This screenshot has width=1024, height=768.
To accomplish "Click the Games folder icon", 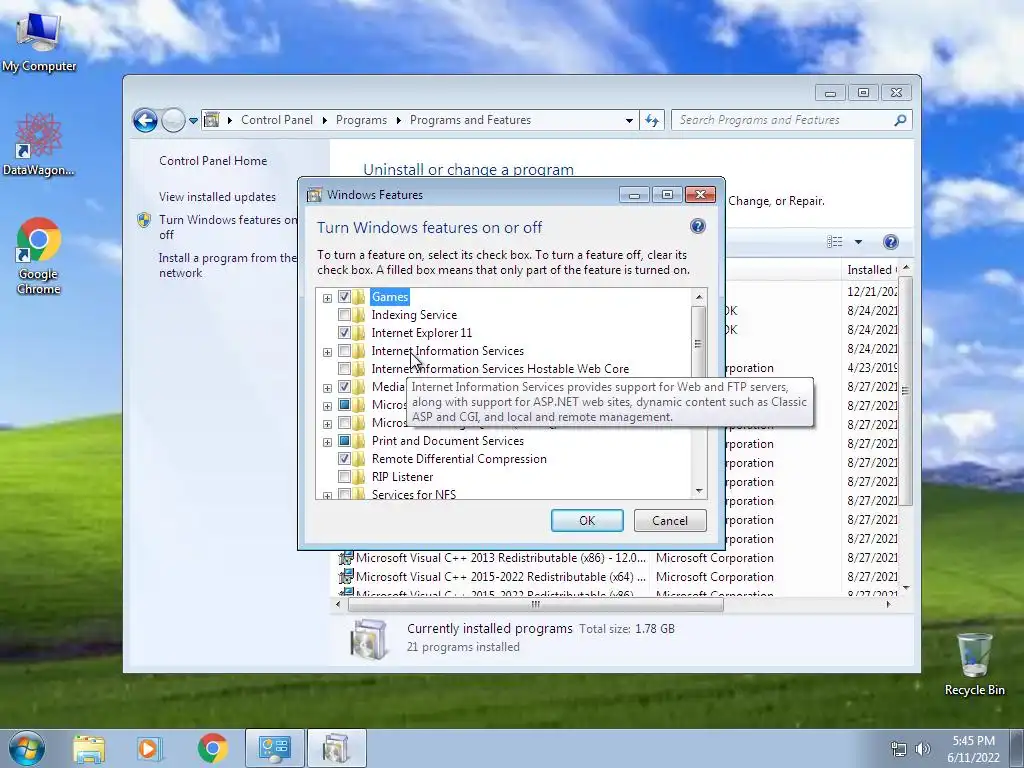I will pos(359,297).
